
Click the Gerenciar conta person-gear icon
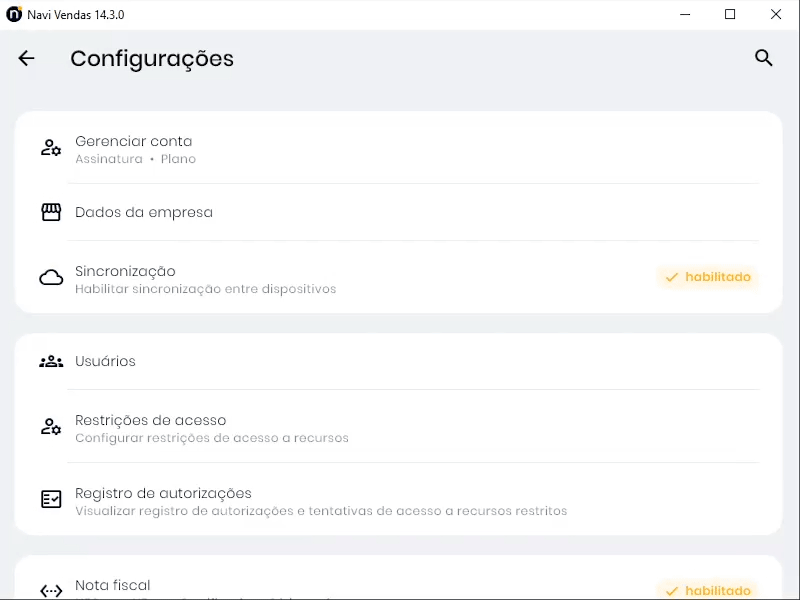(51, 148)
